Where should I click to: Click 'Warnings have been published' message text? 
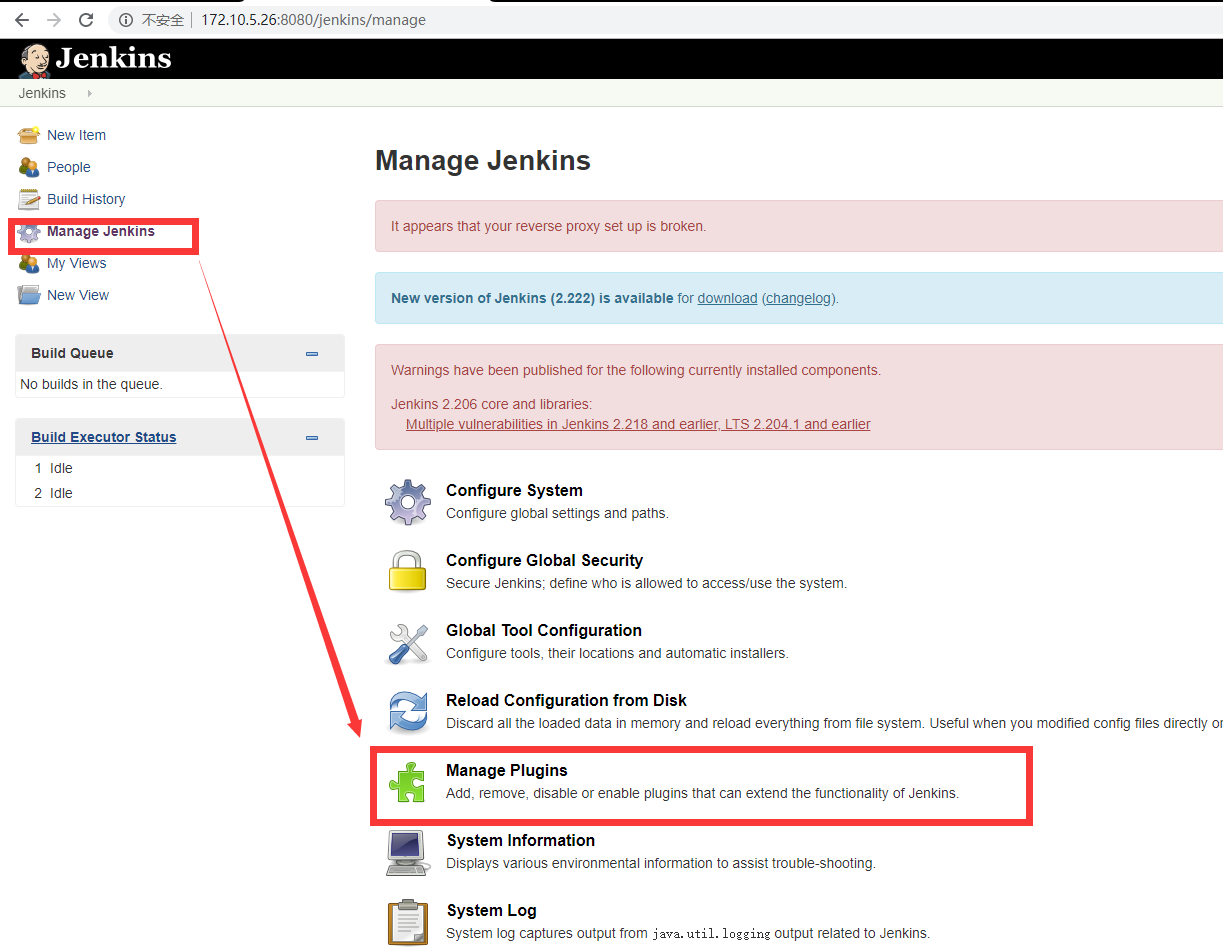[x=636, y=370]
